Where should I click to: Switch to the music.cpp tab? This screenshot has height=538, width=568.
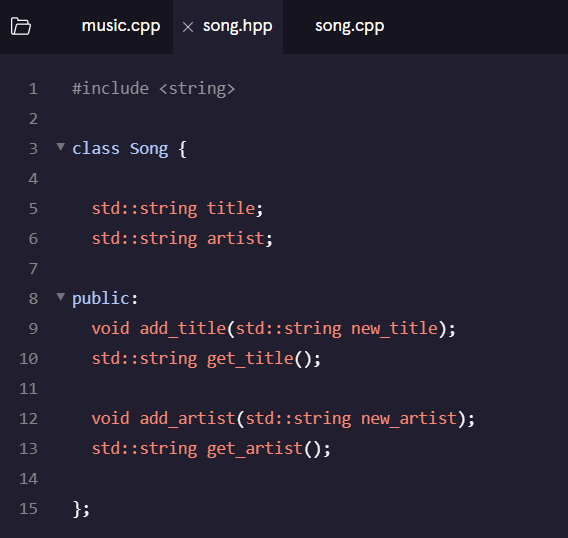121,26
